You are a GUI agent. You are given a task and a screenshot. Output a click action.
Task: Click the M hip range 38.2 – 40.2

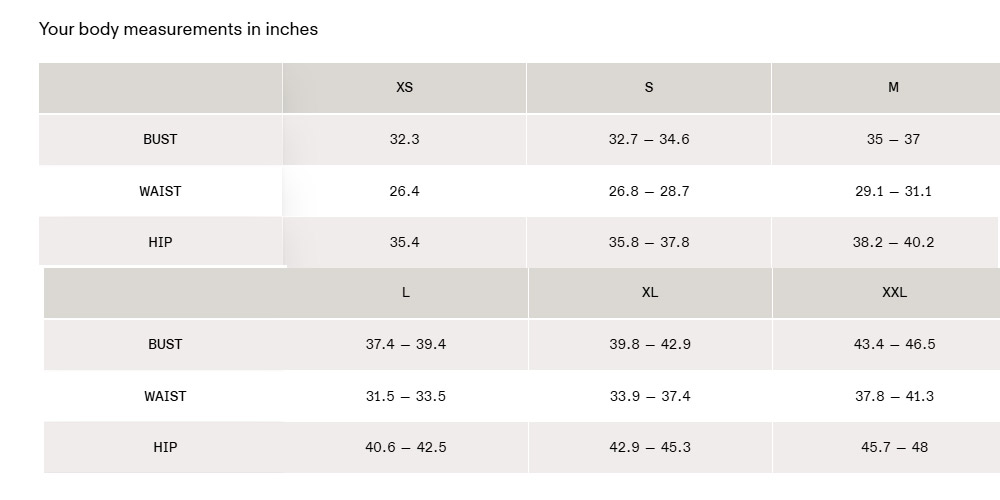[893, 242]
